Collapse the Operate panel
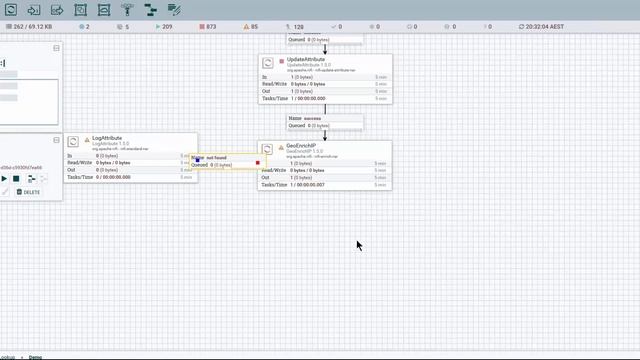640x360 pixels. 56,140
